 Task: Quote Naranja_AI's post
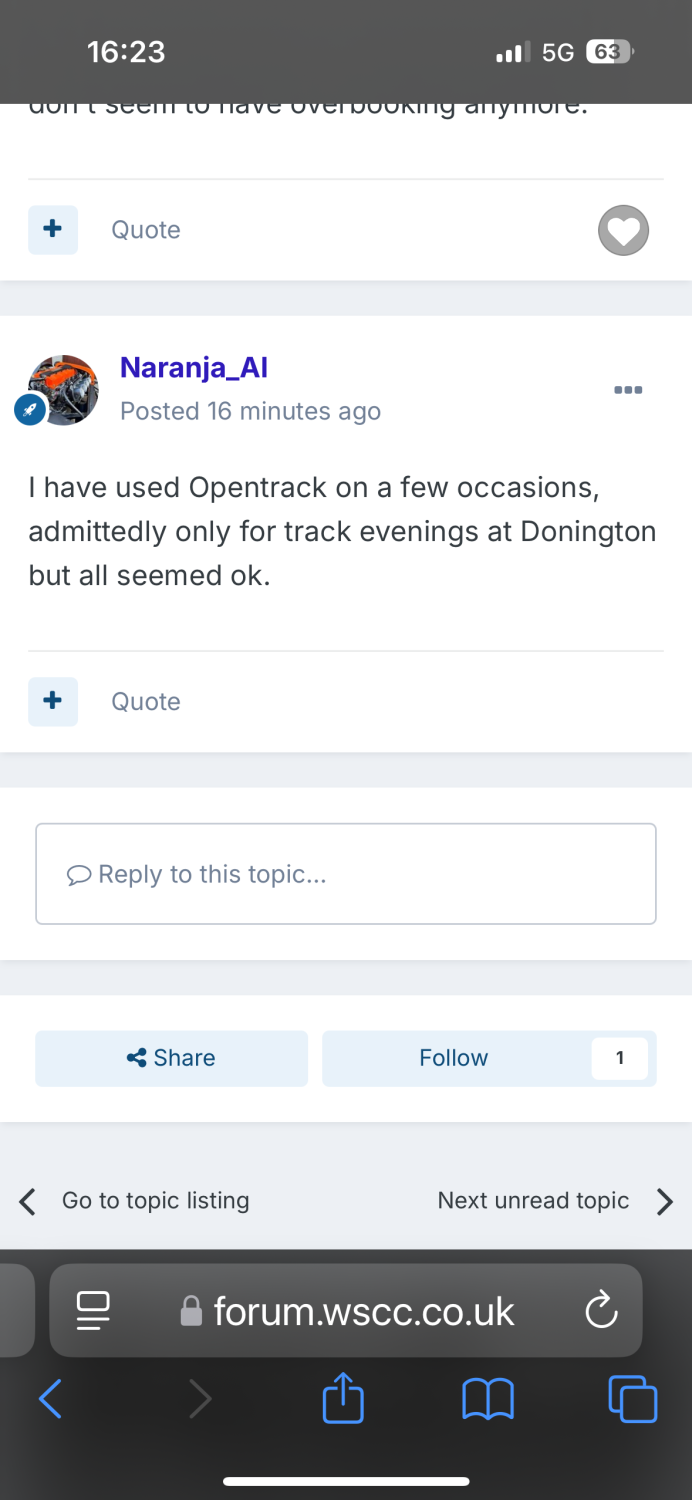146,701
